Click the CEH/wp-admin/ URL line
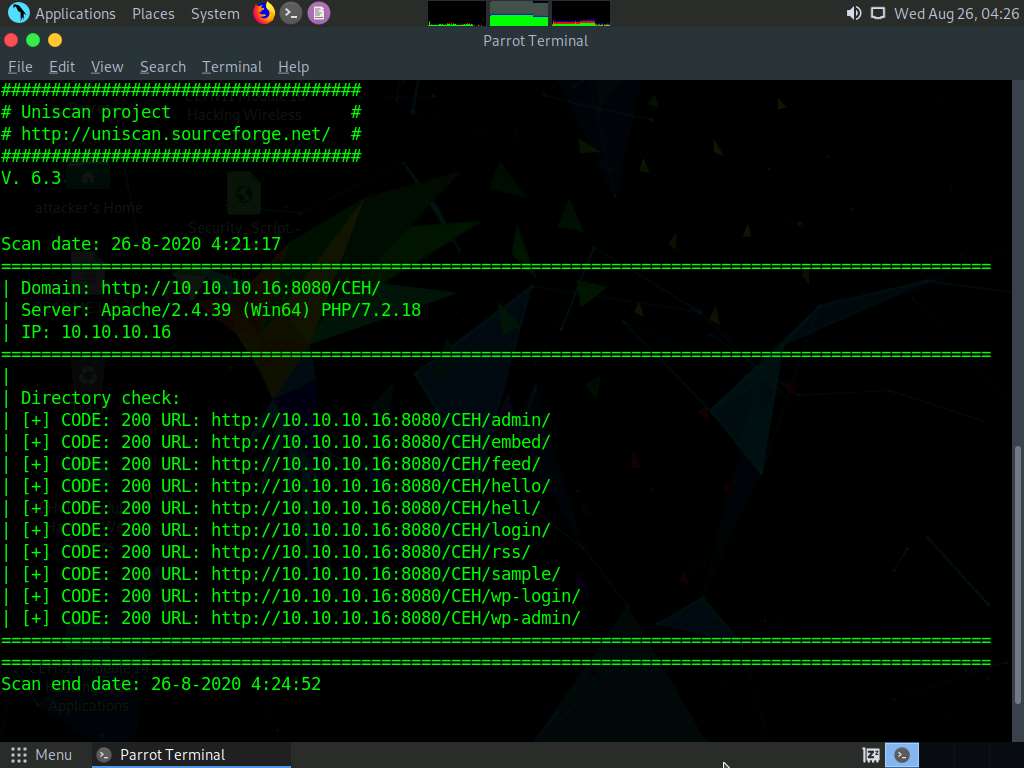The height and width of the screenshot is (768, 1024). click(x=396, y=618)
